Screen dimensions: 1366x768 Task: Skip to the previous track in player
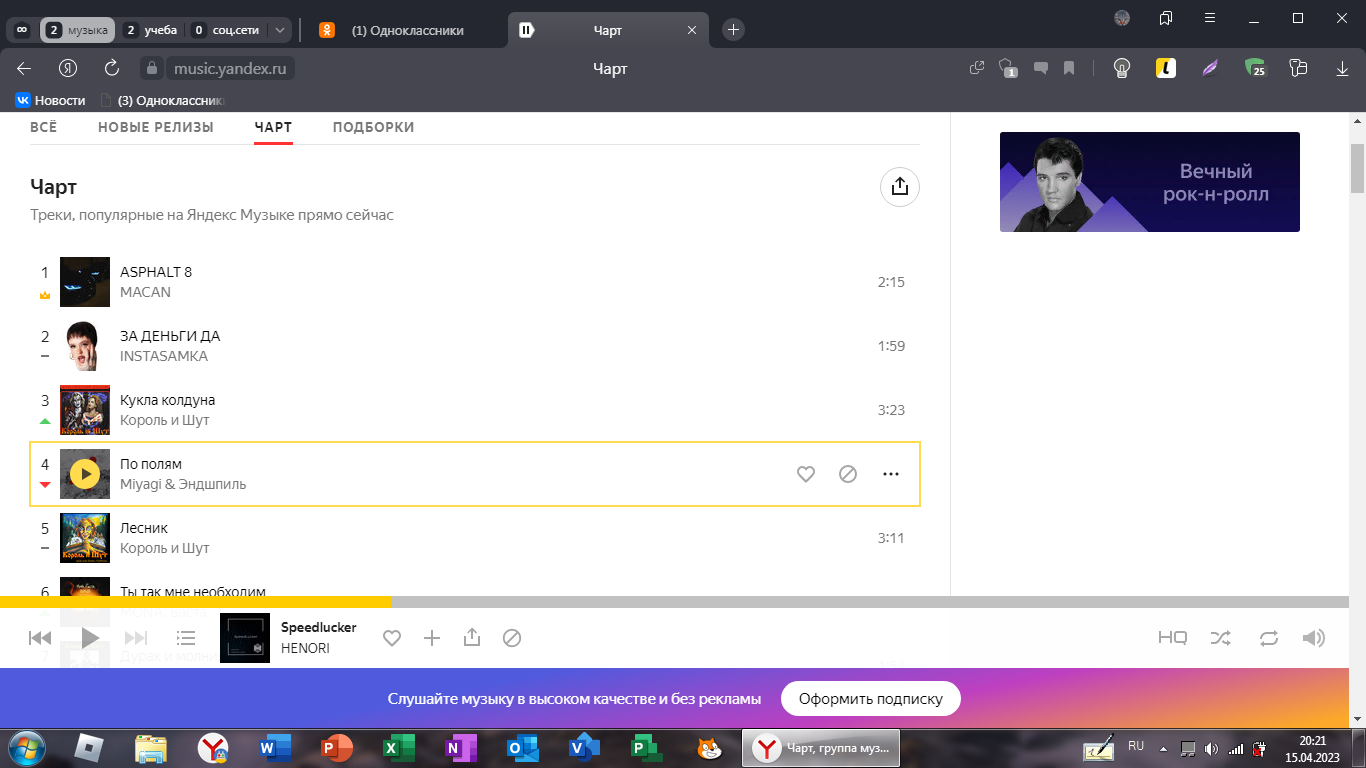coord(40,638)
